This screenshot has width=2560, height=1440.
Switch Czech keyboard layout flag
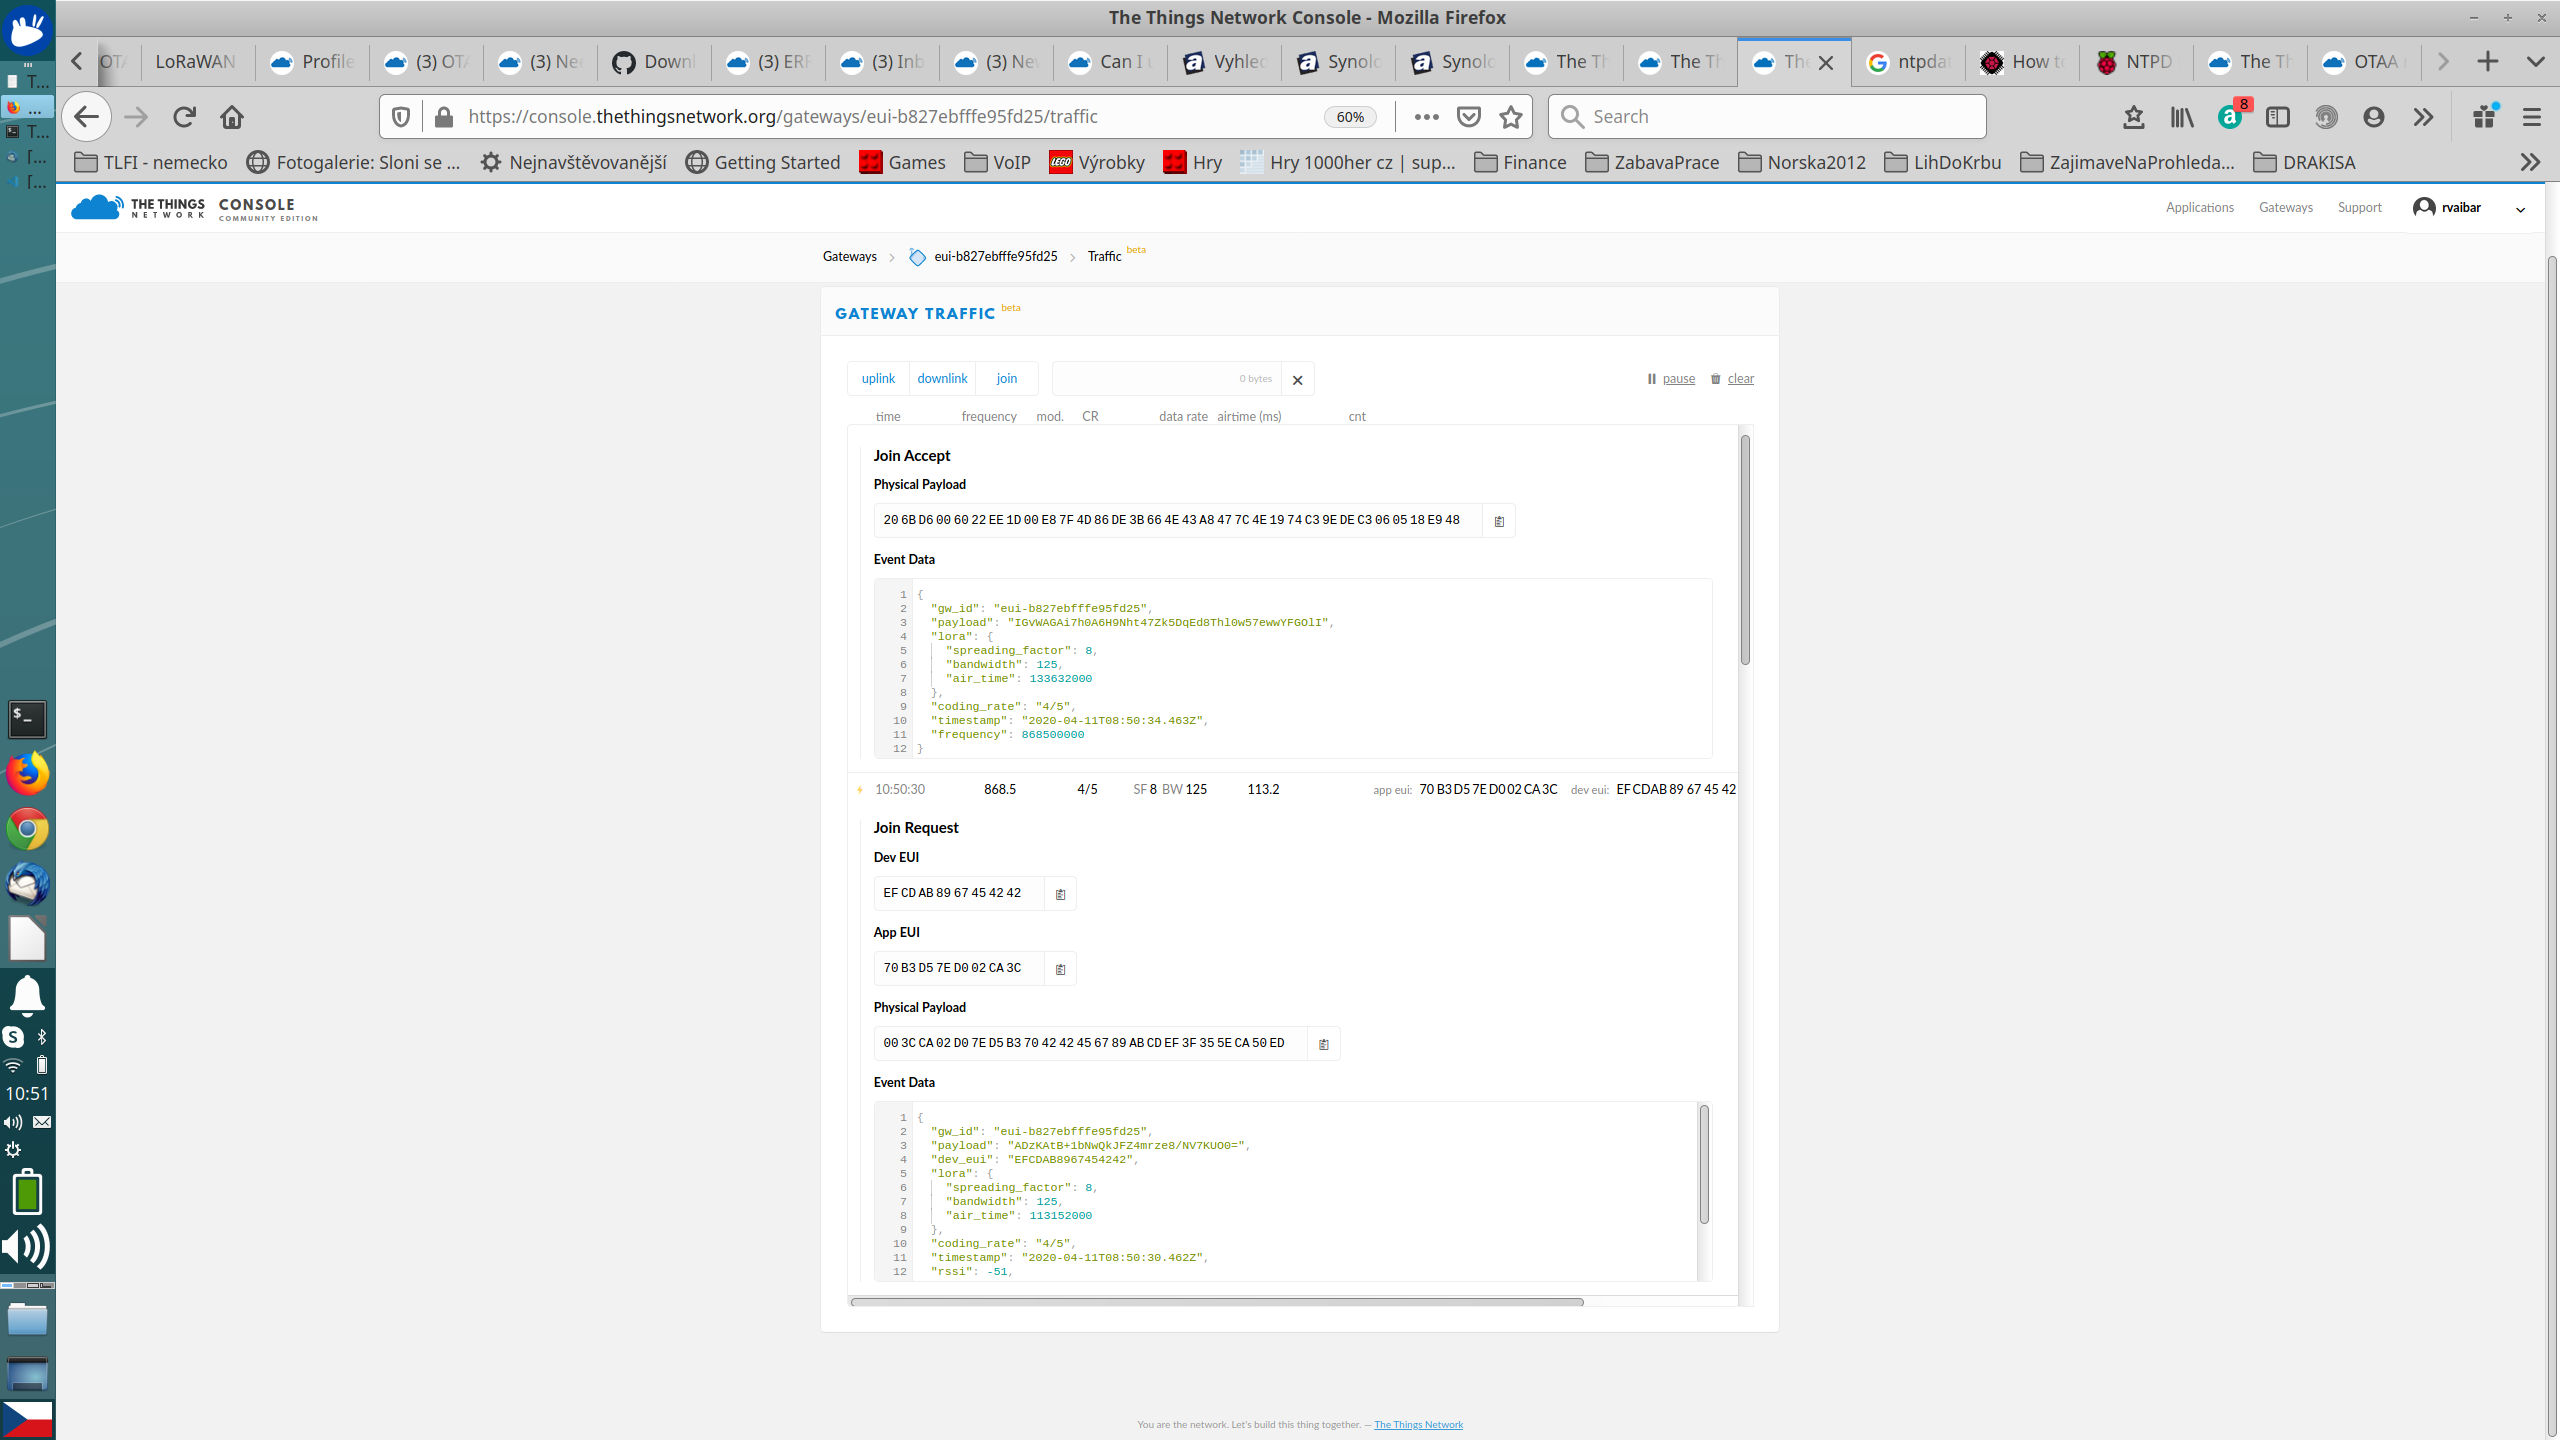point(27,1419)
